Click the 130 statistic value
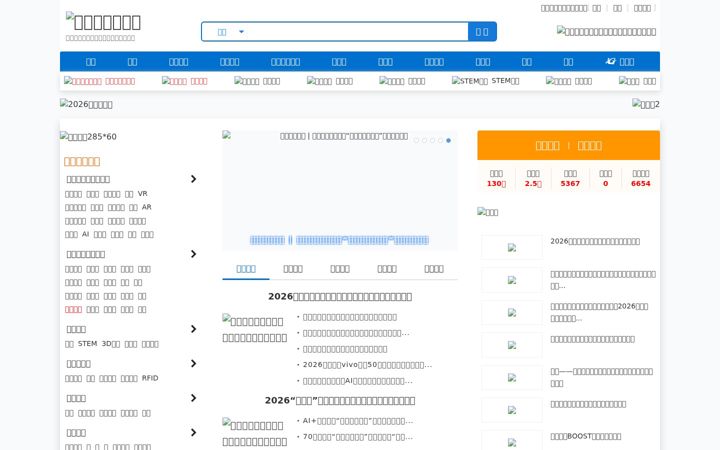 click(x=496, y=183)
